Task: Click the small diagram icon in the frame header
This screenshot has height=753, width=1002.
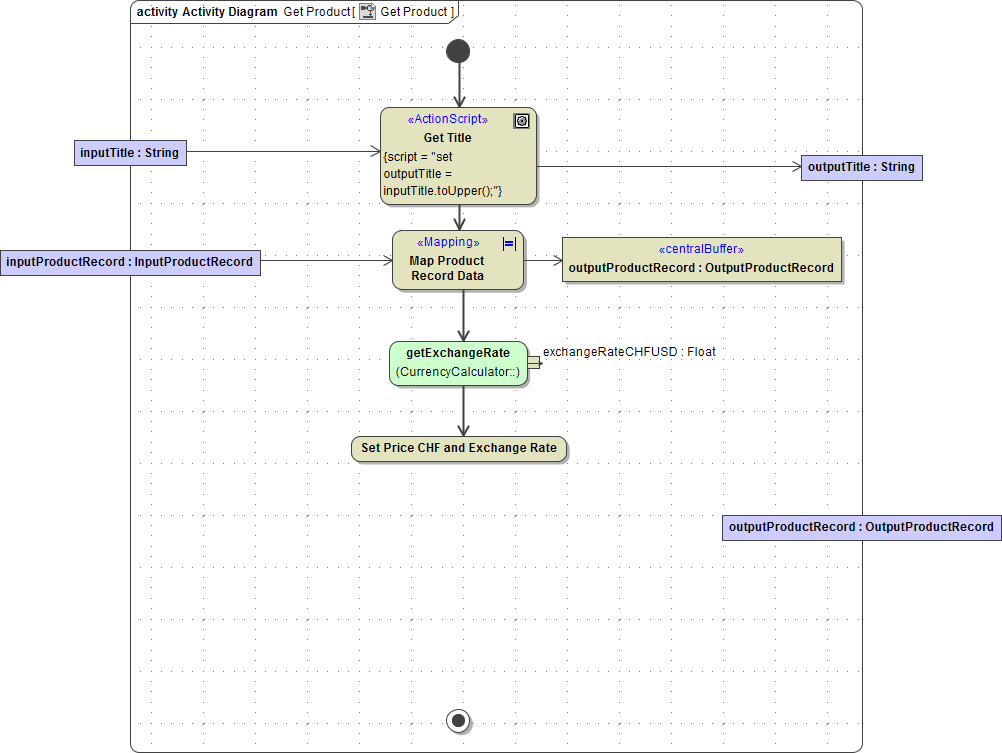Action: [368, 11]
